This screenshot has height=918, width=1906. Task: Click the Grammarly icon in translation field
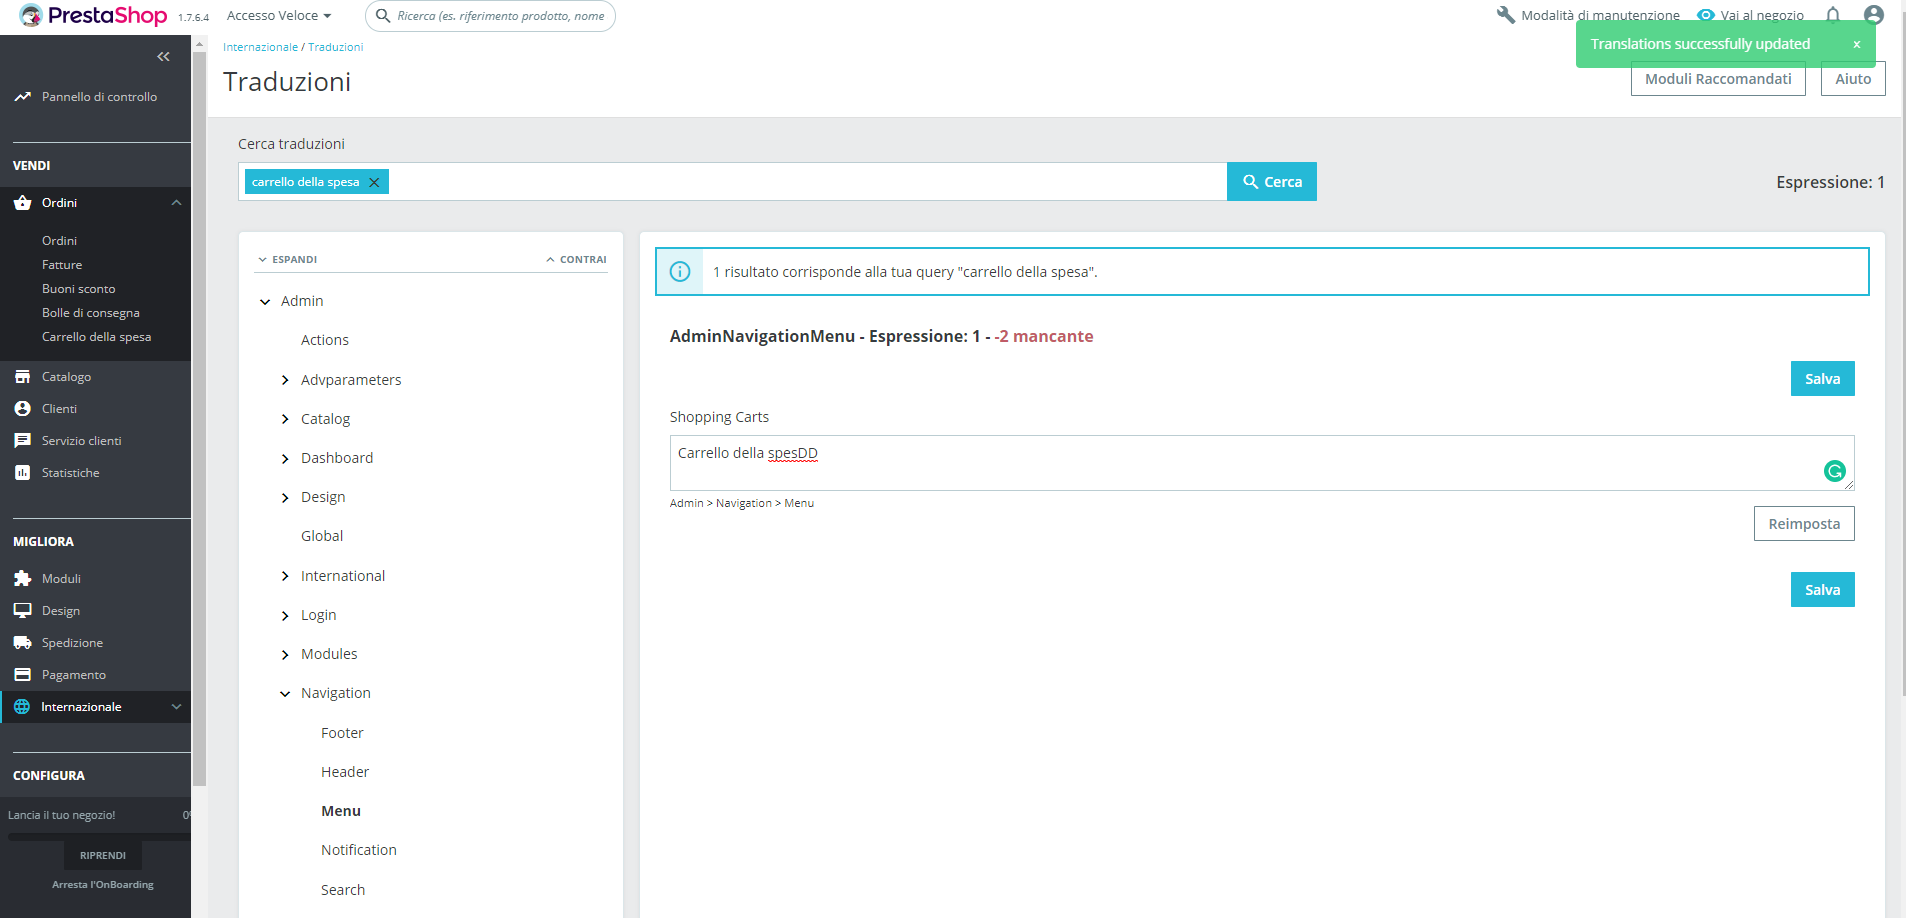point(1834,471)
